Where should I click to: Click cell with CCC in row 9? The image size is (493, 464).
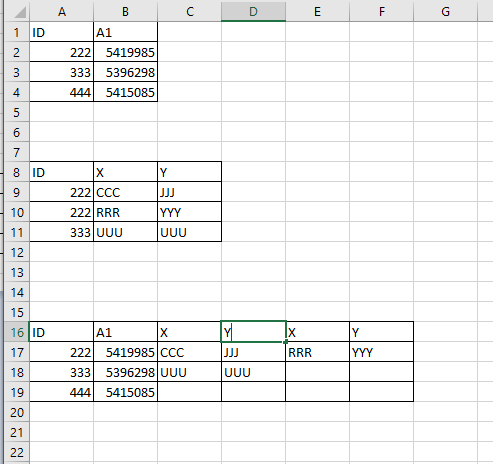pyautogui.click(x=126, y=192)
